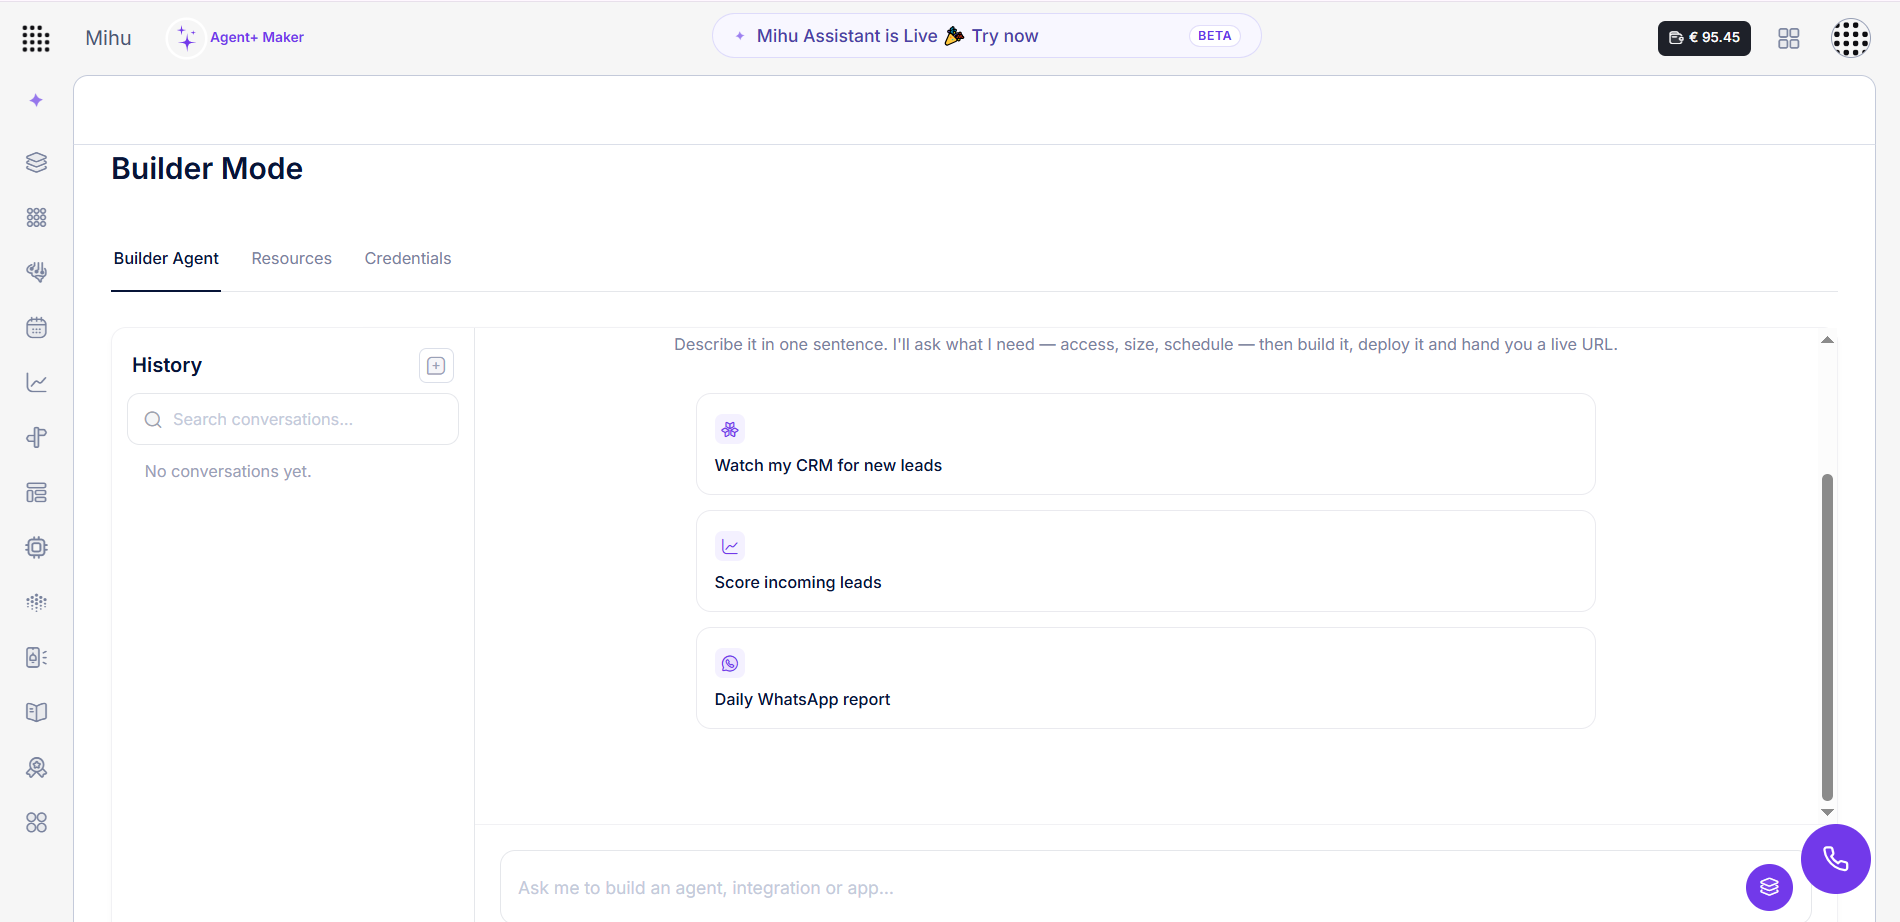Click the 'No conversations yet.' text
The width and height of the screenshot is (1900, 922).
point(228,471)
